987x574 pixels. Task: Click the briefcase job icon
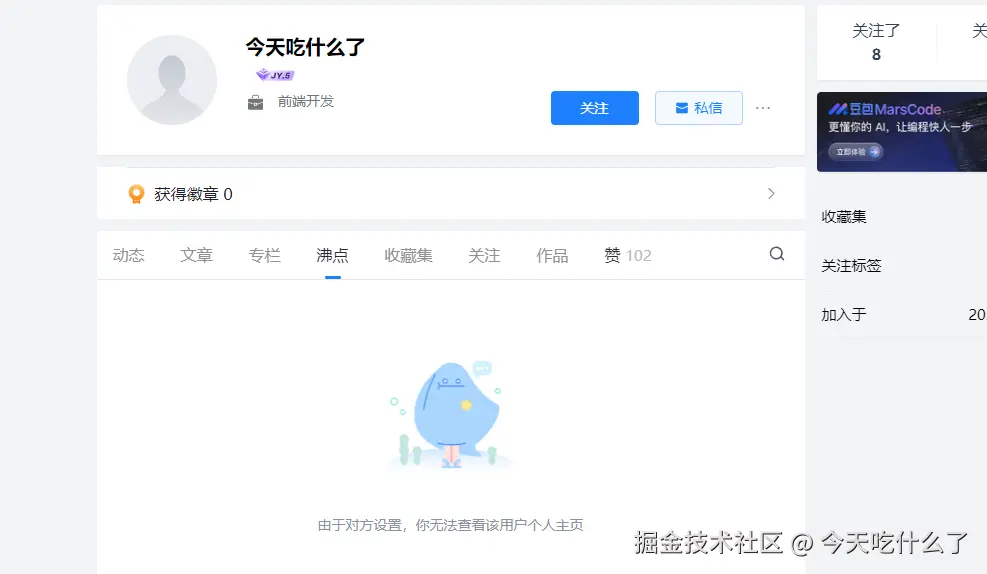pos(256,102)
